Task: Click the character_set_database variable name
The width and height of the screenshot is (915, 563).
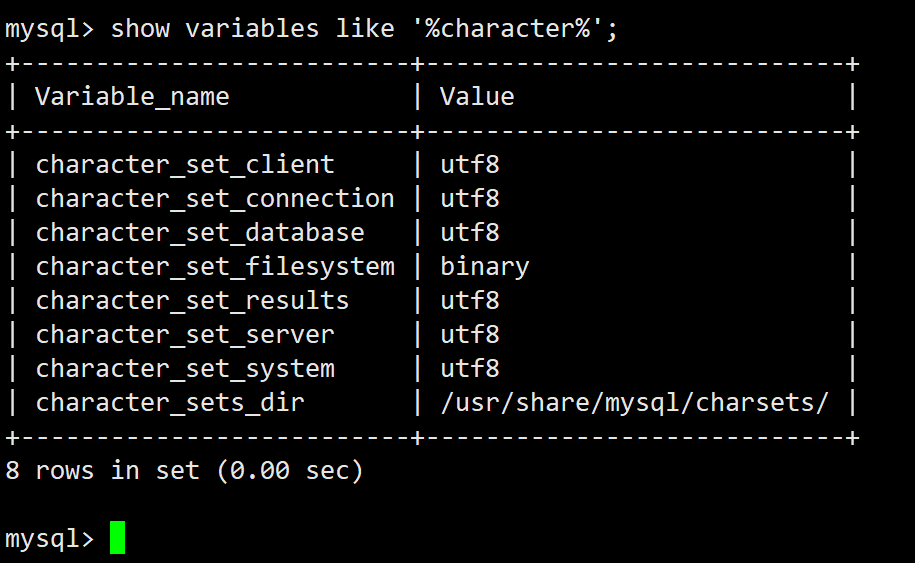Action: (x=200, y=233)
